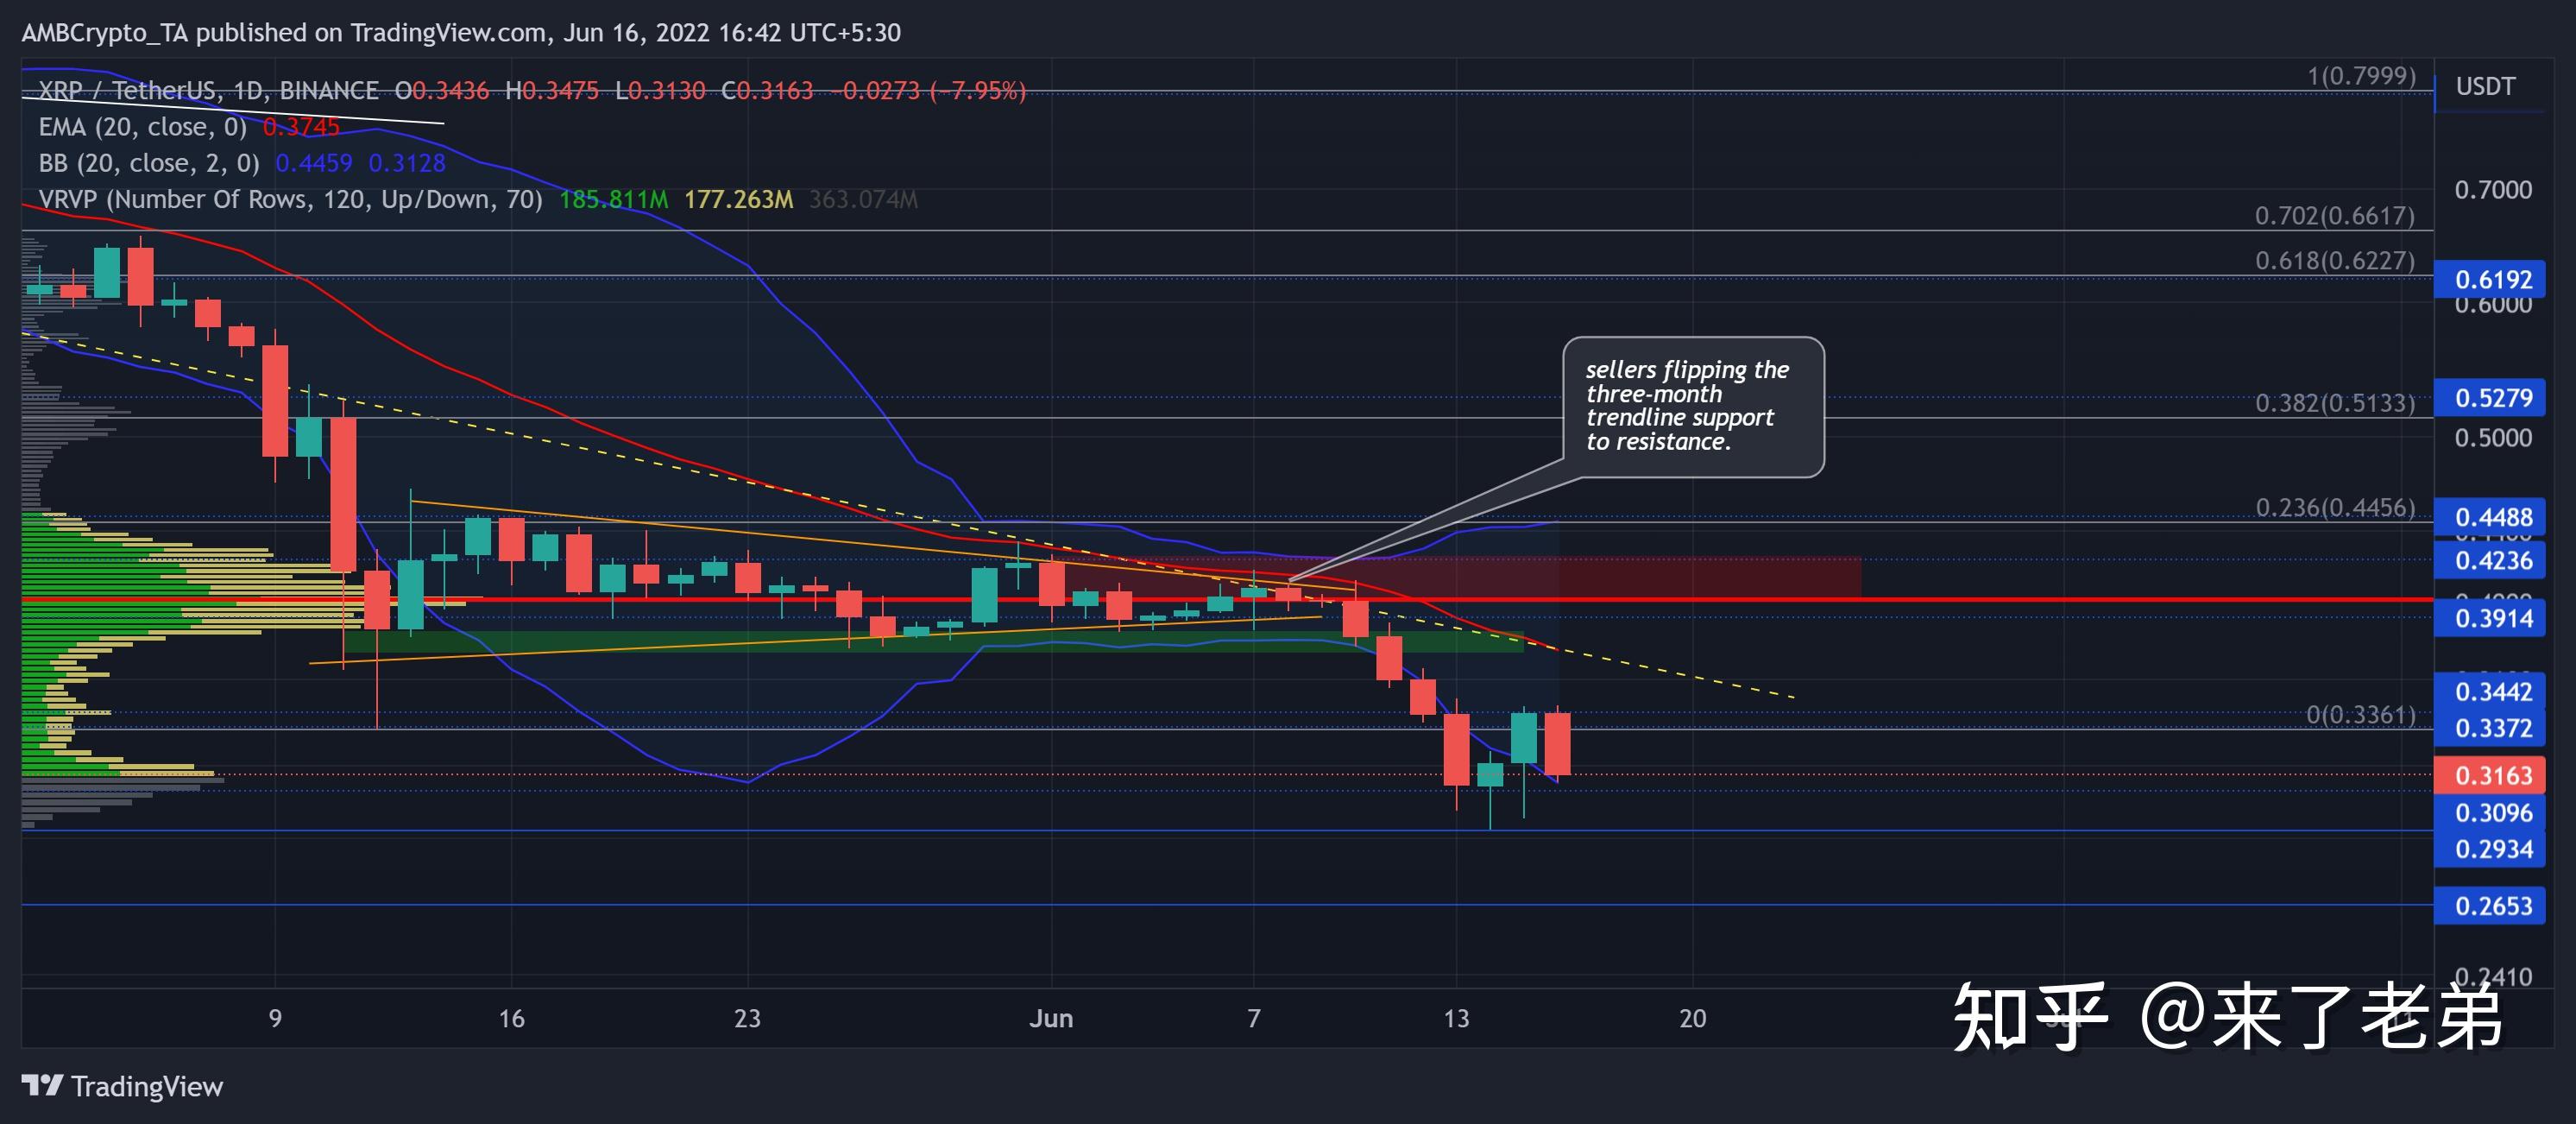Click the 0.3096 price label
Viewport: 2576px width, 1124px height.
2489,812
